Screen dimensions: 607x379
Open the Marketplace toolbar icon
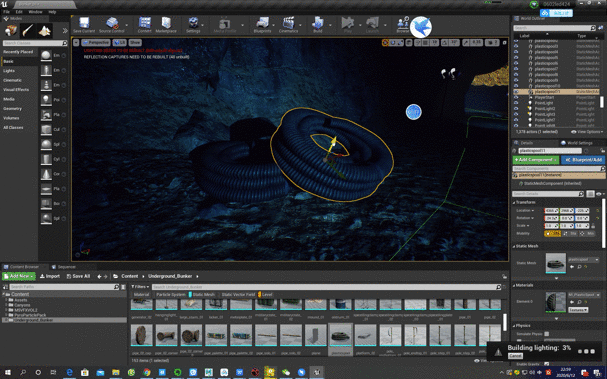point(166,23)
